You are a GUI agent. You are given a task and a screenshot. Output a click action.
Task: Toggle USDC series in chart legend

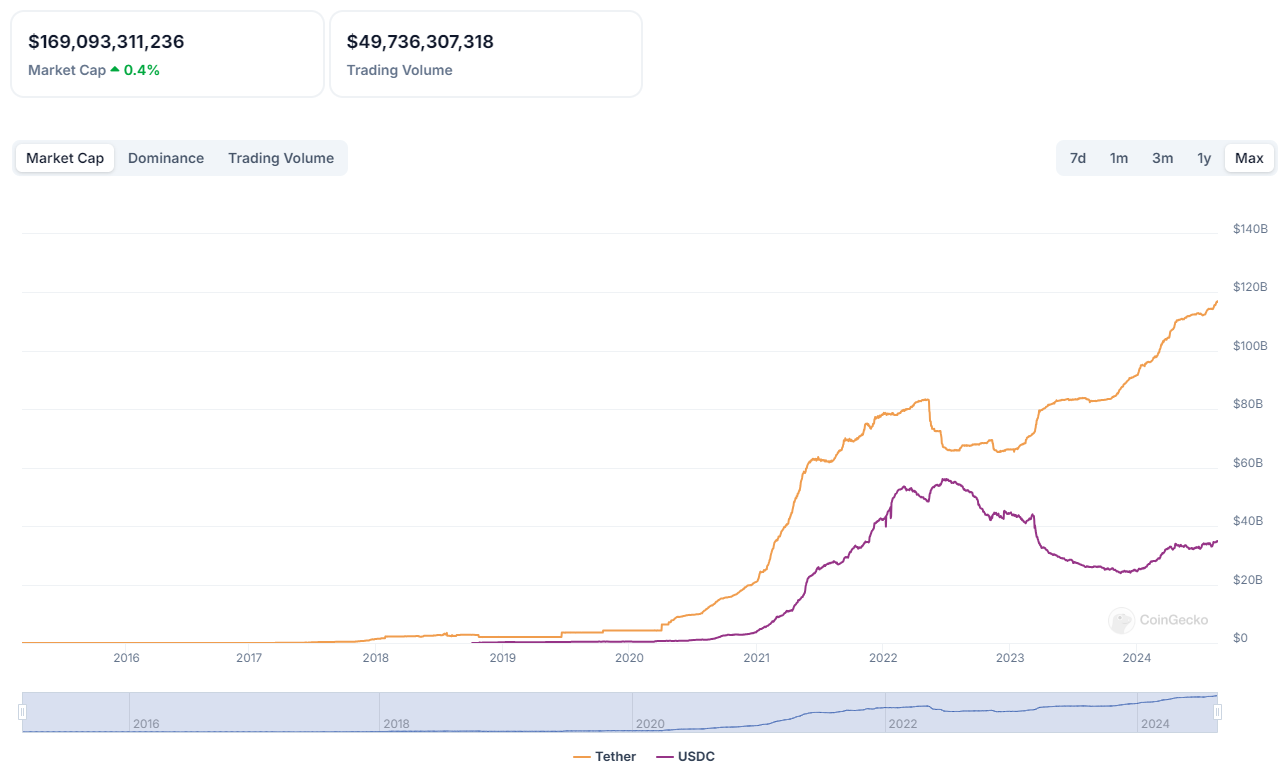(696, 756)
